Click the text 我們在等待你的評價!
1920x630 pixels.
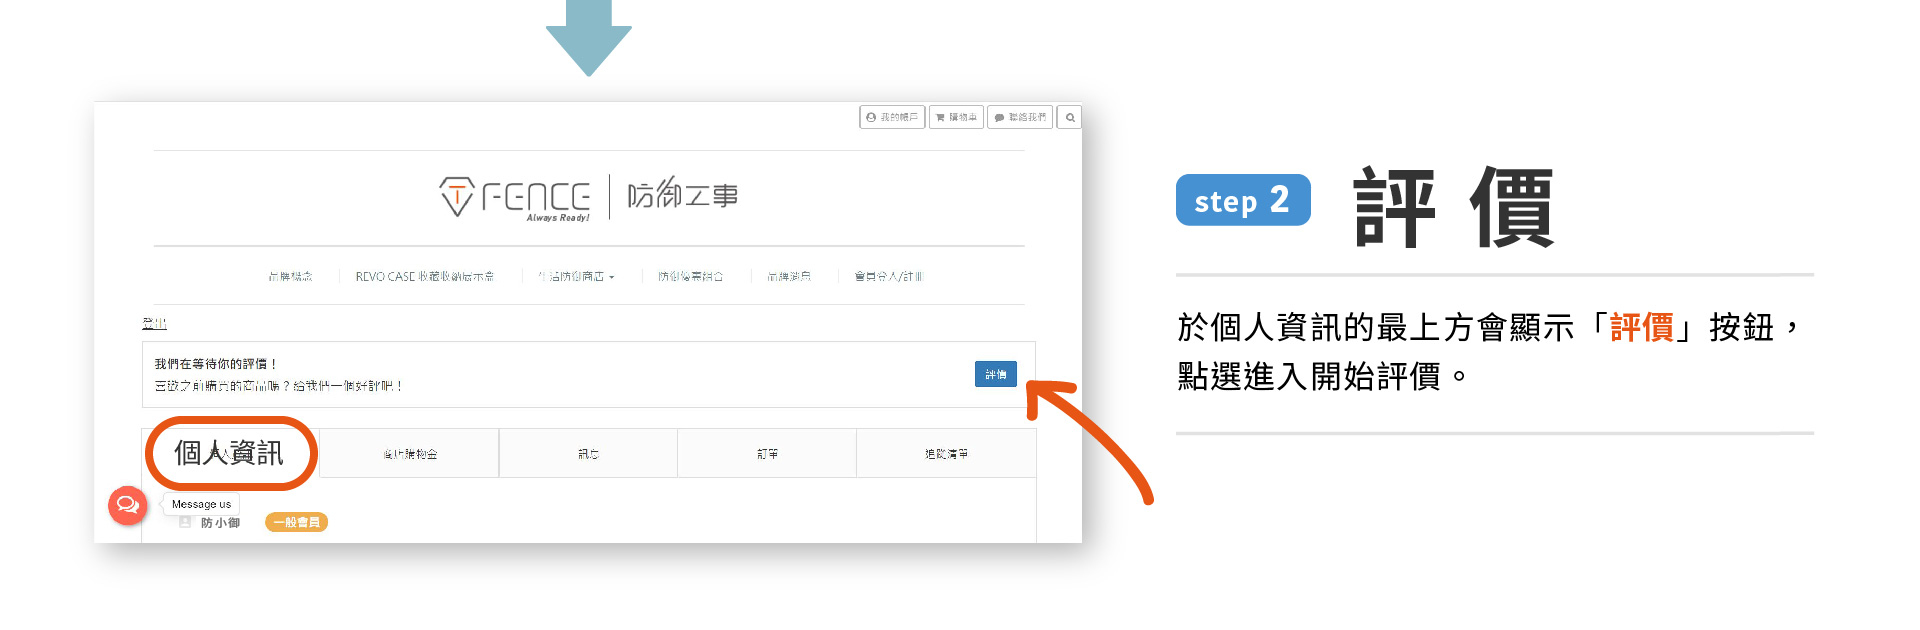point(215,364)
